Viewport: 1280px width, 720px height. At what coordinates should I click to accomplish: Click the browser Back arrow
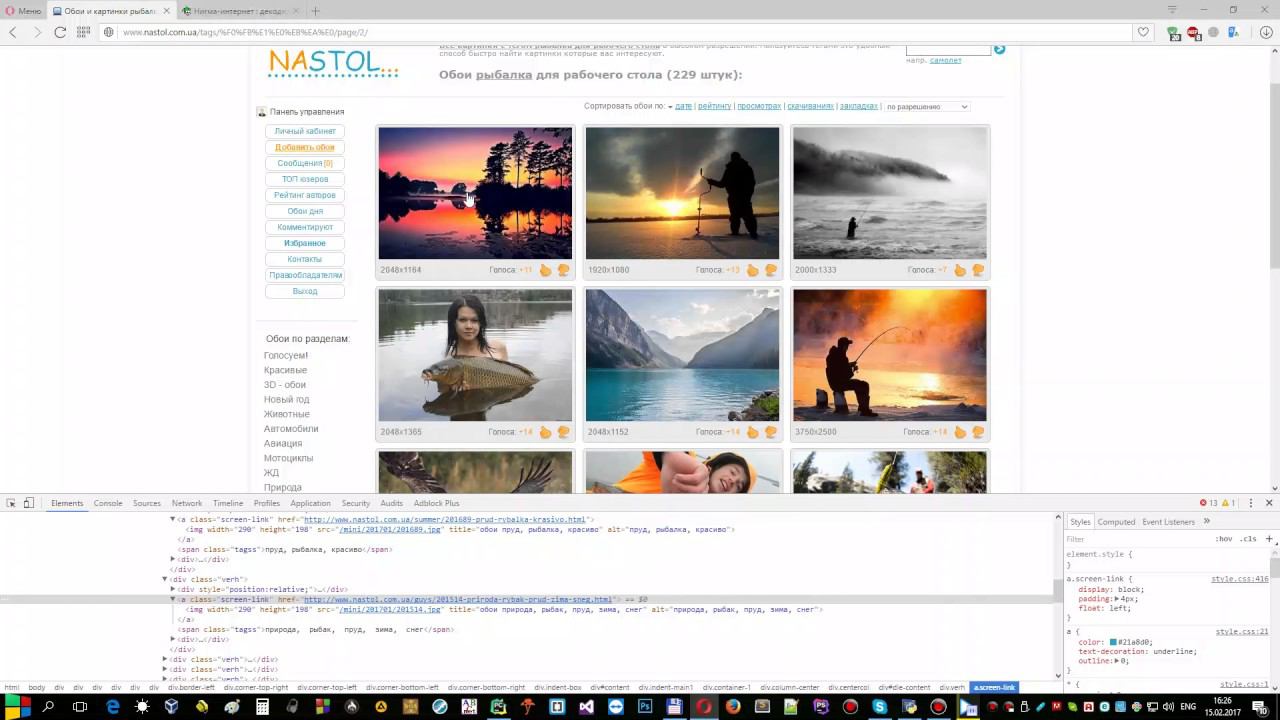pyautogui.click(x=13, y=32)
